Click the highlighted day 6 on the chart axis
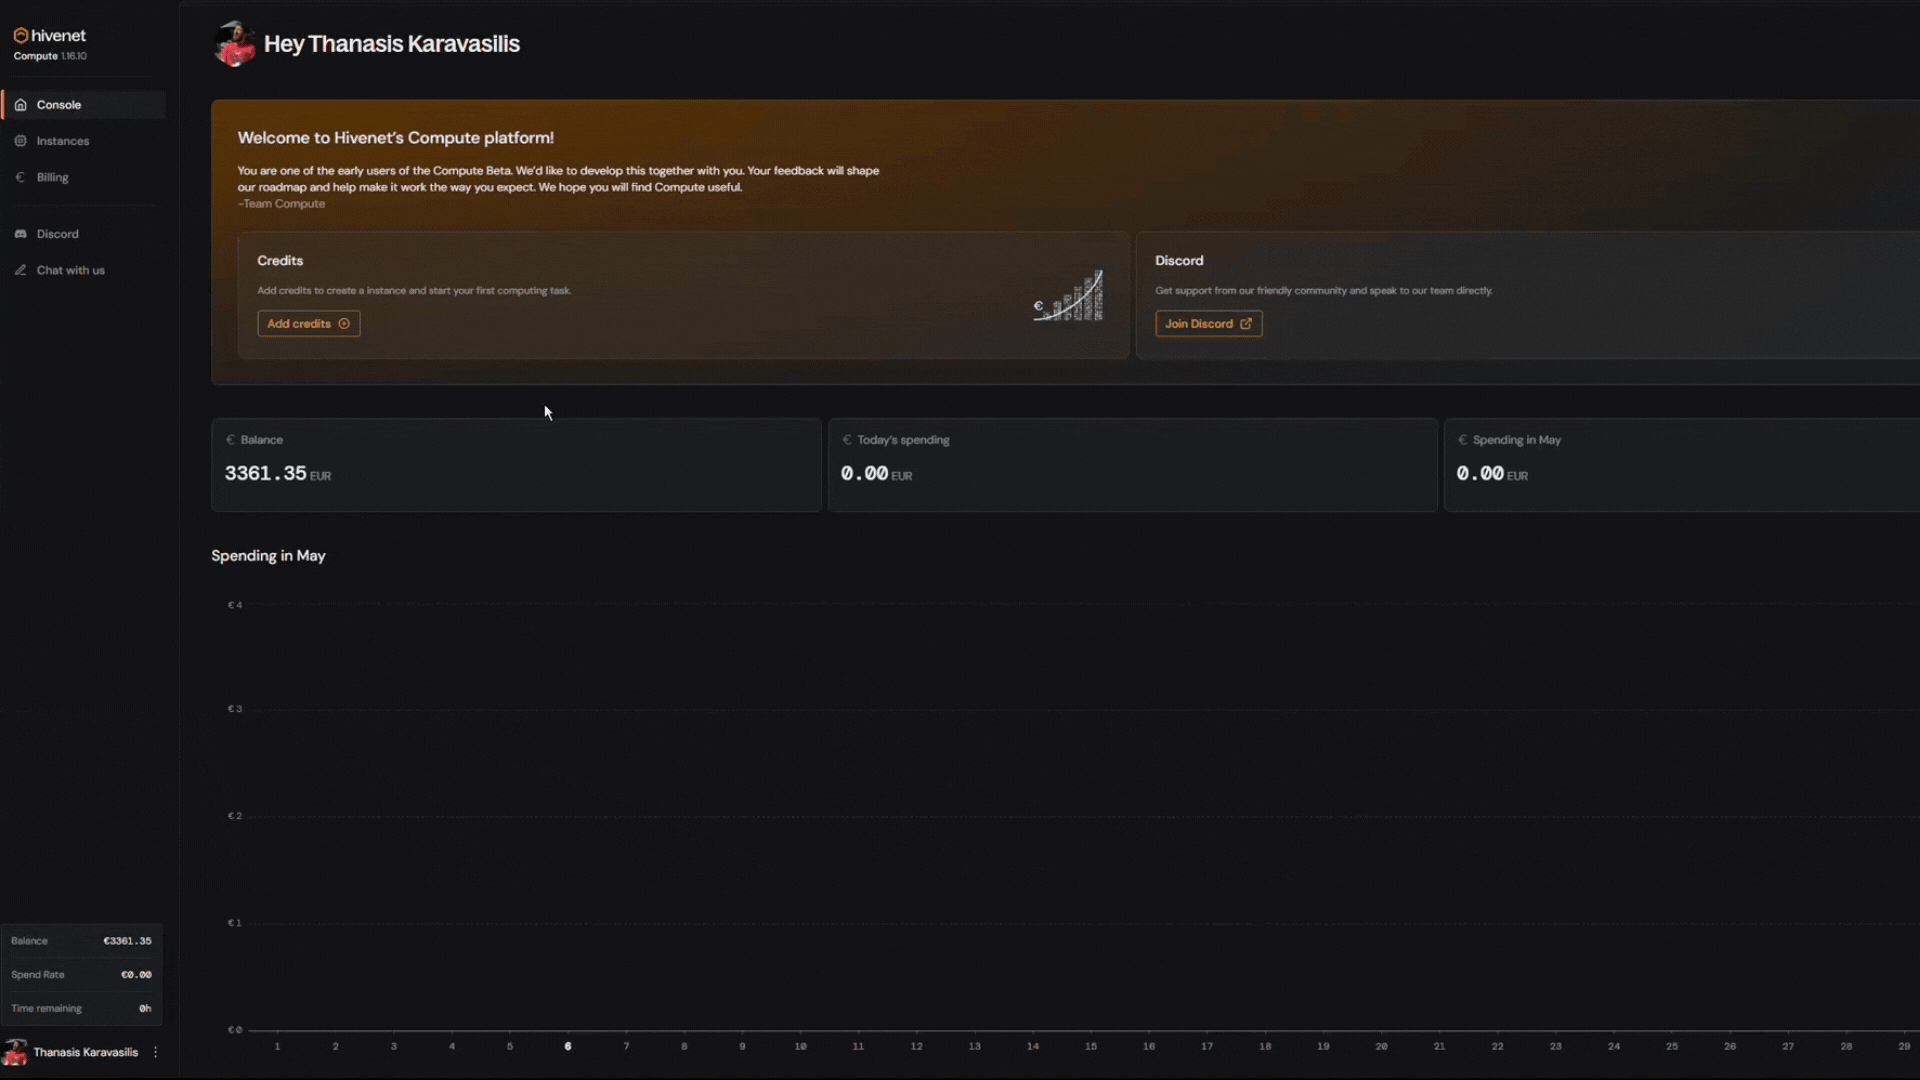The height and width of the screenshot is (1080, 1920). tap(568, 1046)
